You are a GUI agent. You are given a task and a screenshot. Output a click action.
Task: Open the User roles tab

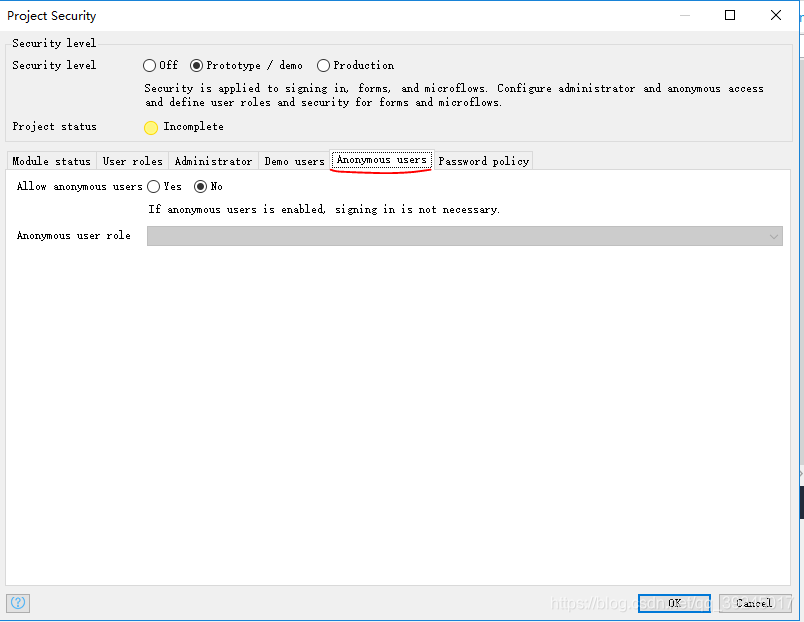133,161
